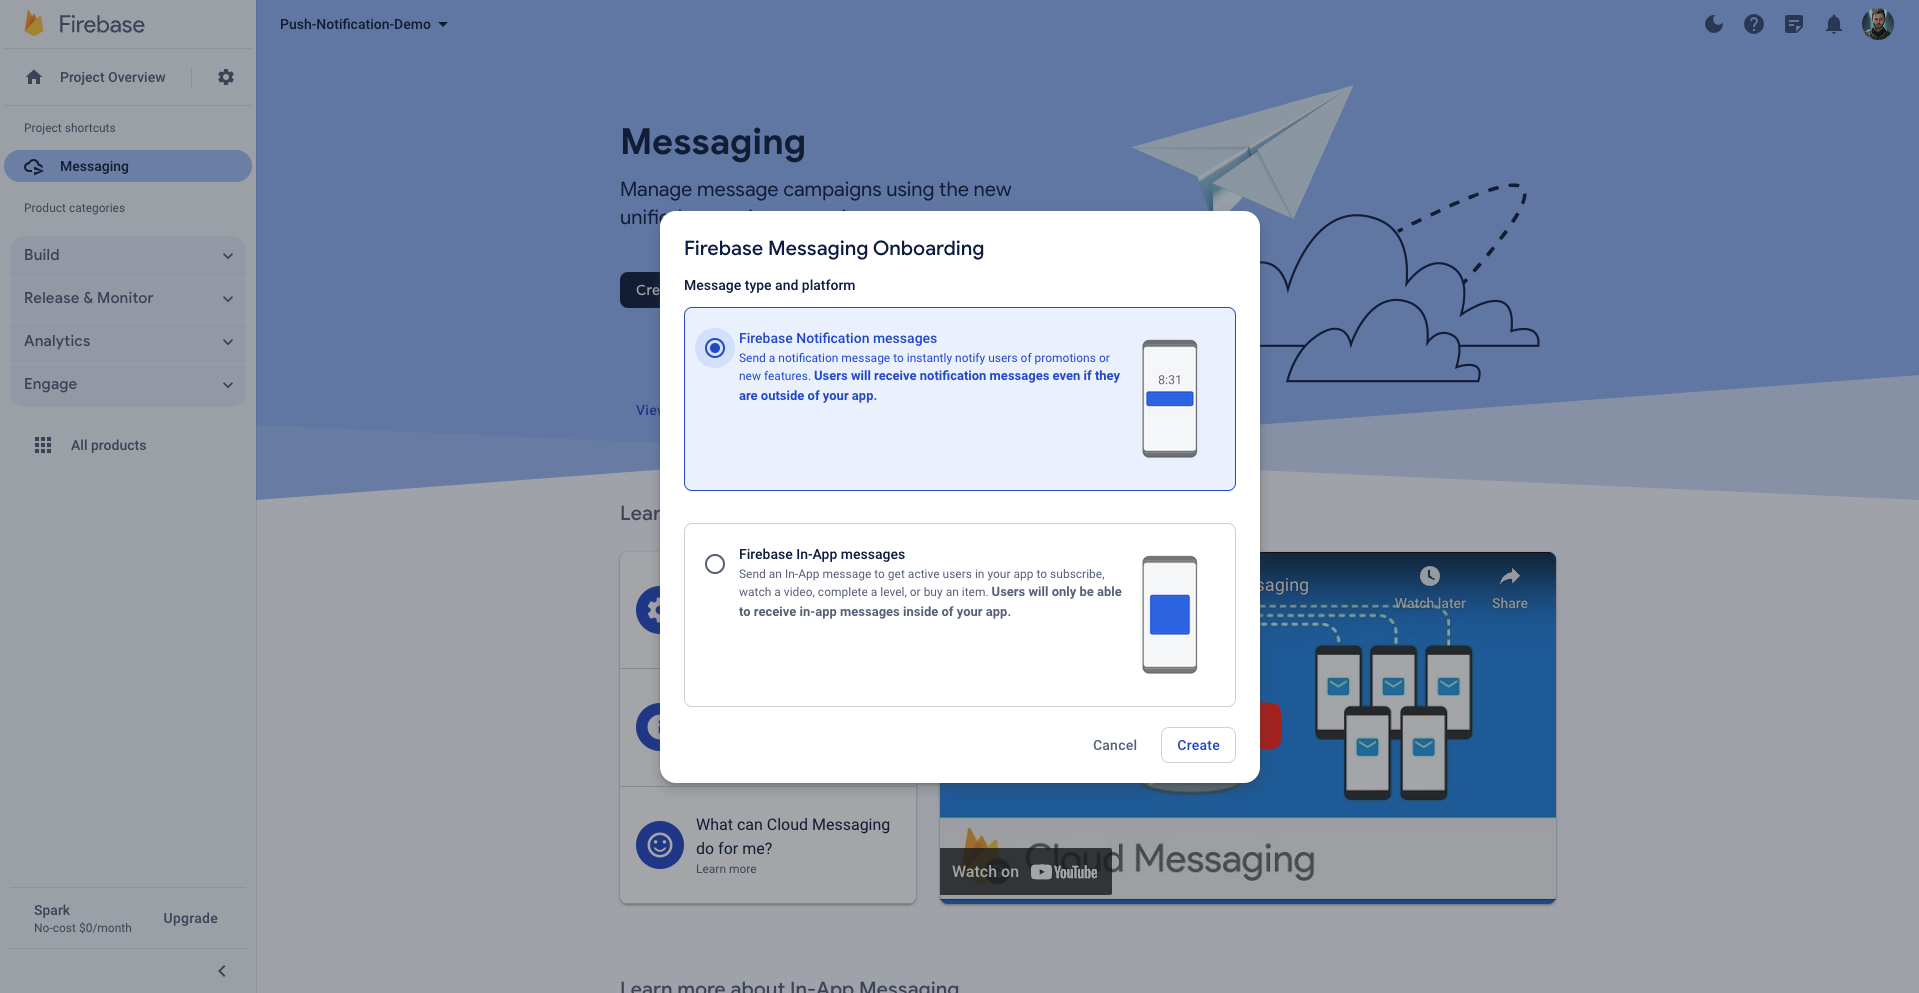1919x993 pixels.
Task: Click Firebase Notification messages title text
Action: (x=838, y=338)
